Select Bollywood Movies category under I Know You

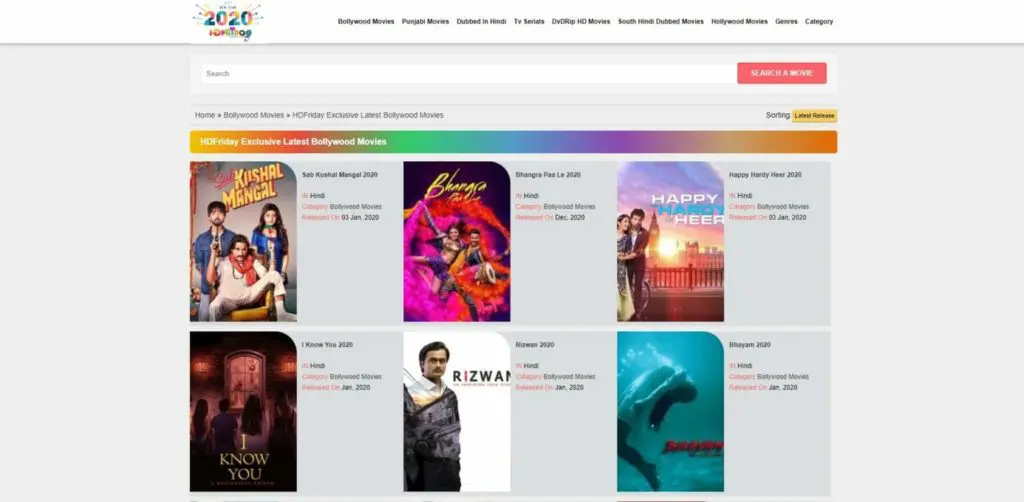click(x=356, y=377)
